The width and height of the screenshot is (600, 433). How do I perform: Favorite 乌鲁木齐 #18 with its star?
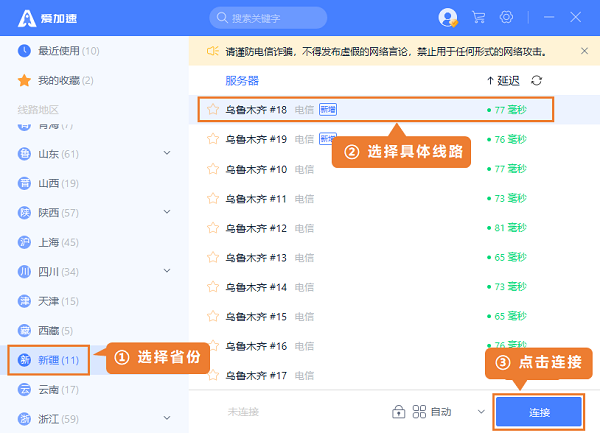coord(213,110)
